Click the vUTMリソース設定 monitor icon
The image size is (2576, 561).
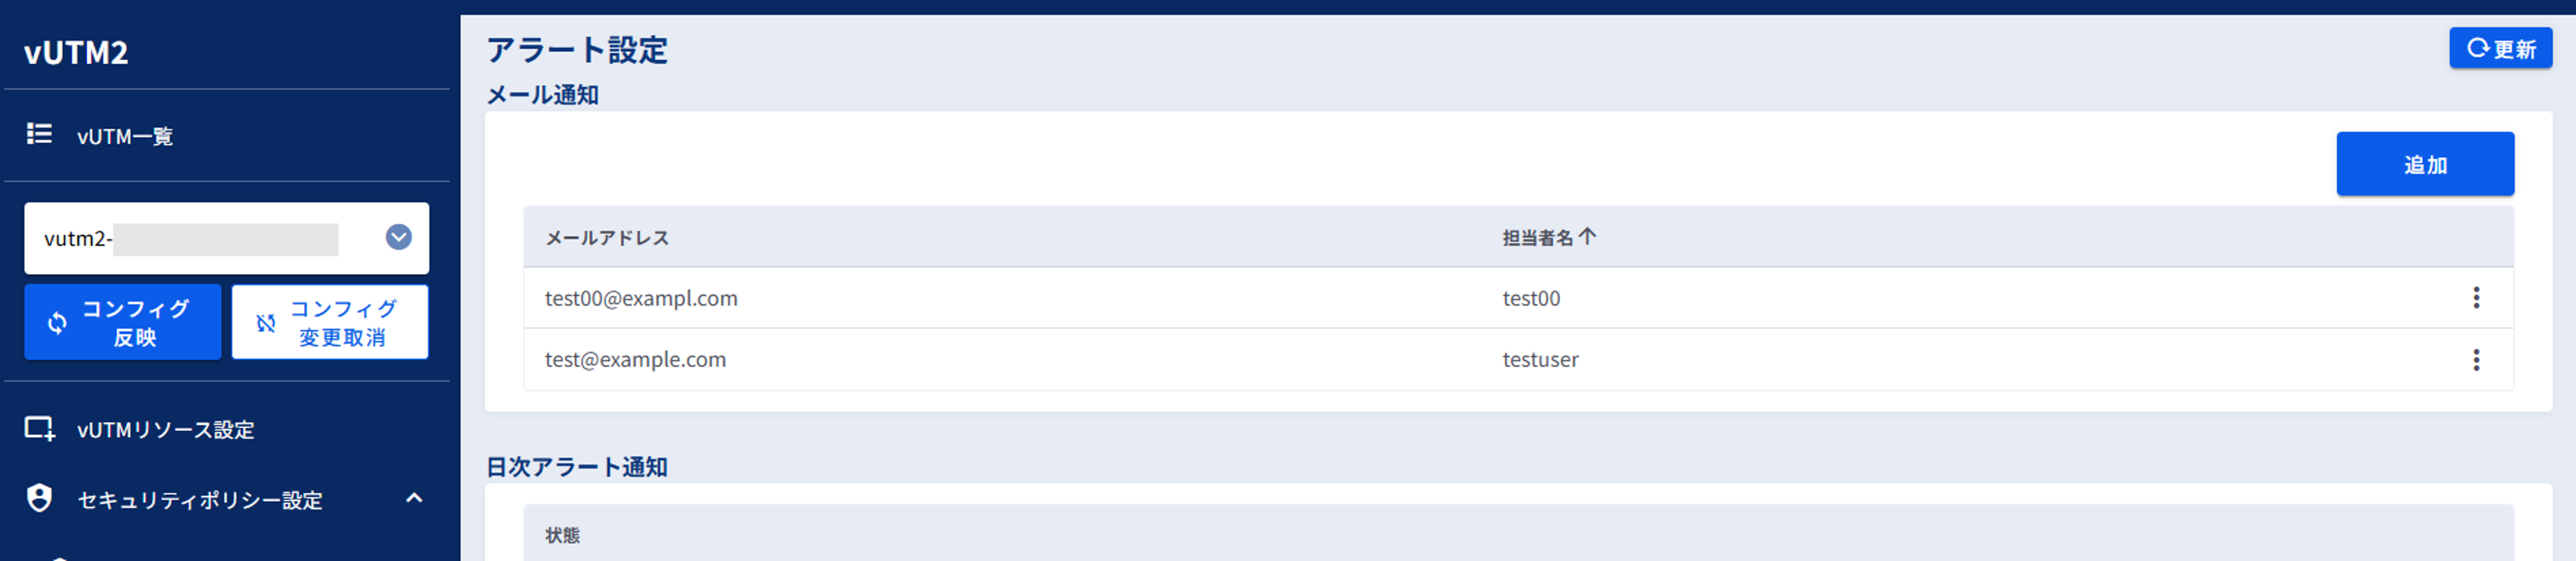[40, 429]
